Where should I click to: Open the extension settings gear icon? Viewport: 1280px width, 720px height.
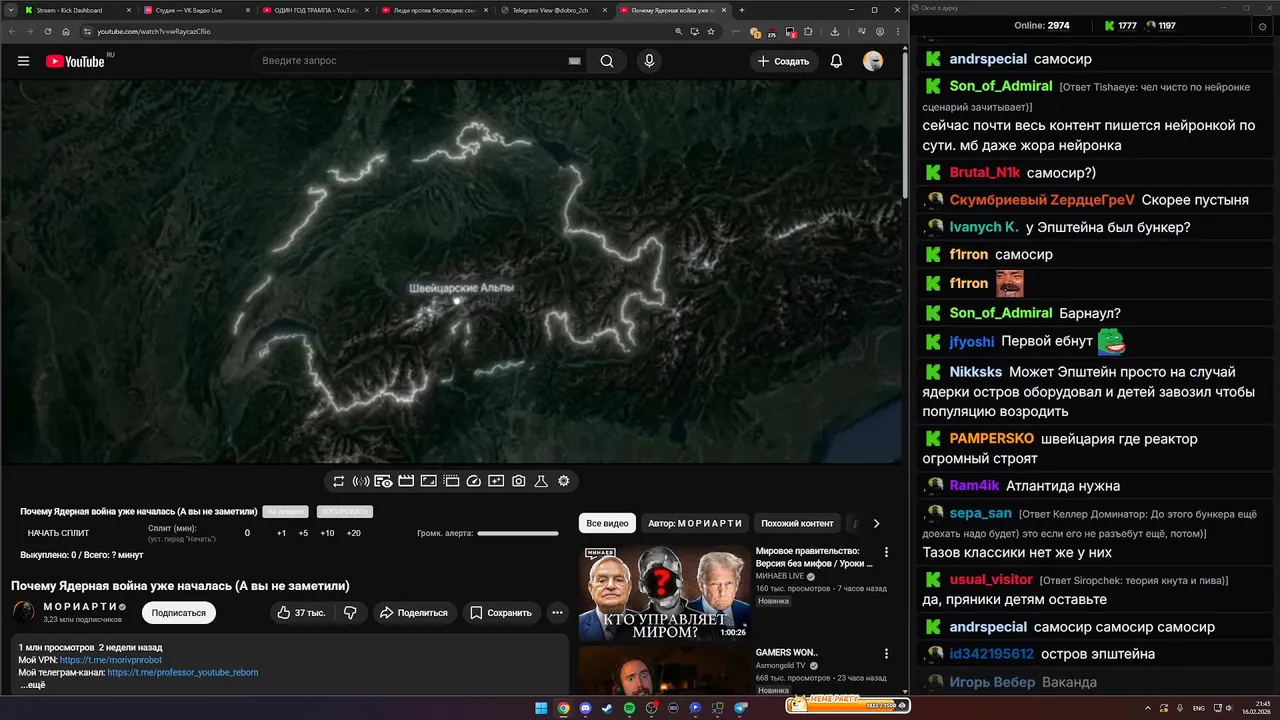564,481
